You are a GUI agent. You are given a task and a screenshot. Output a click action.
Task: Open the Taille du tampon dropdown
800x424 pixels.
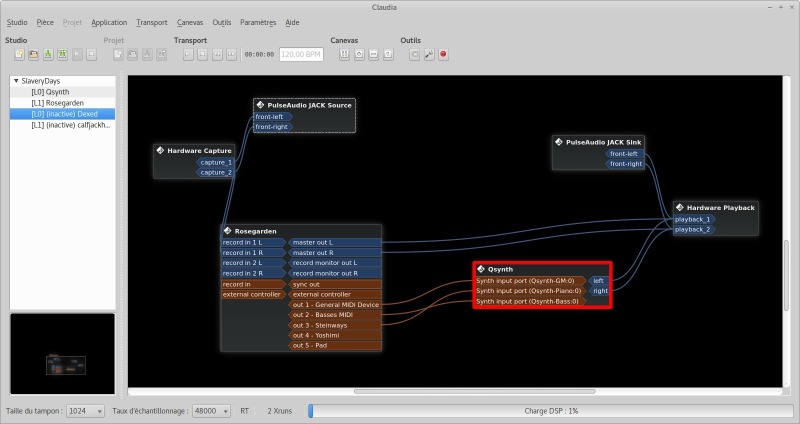85,411
